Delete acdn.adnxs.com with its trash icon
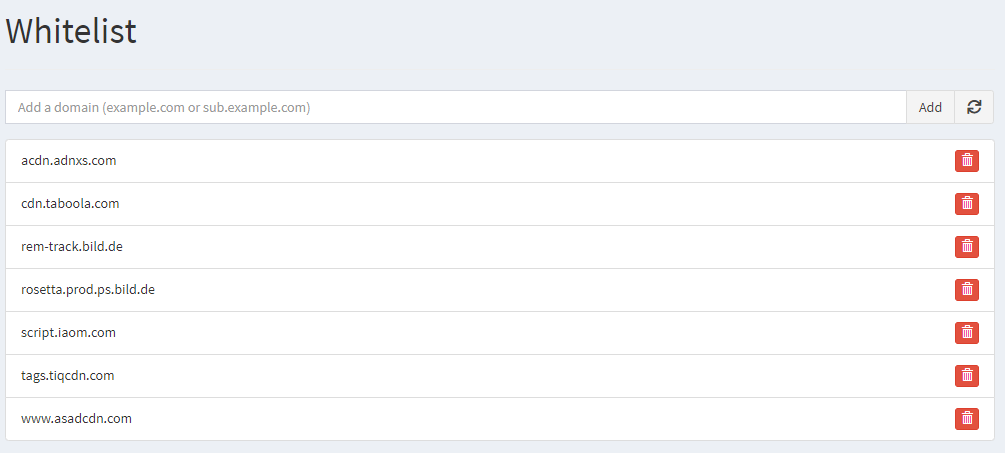The width and height of the screenshot is (1005, 453). point(967,161)
